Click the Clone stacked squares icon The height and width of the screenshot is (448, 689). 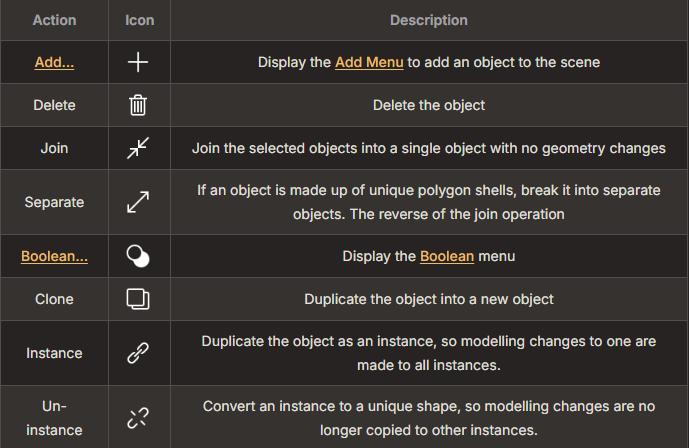[x=138, y=299]
